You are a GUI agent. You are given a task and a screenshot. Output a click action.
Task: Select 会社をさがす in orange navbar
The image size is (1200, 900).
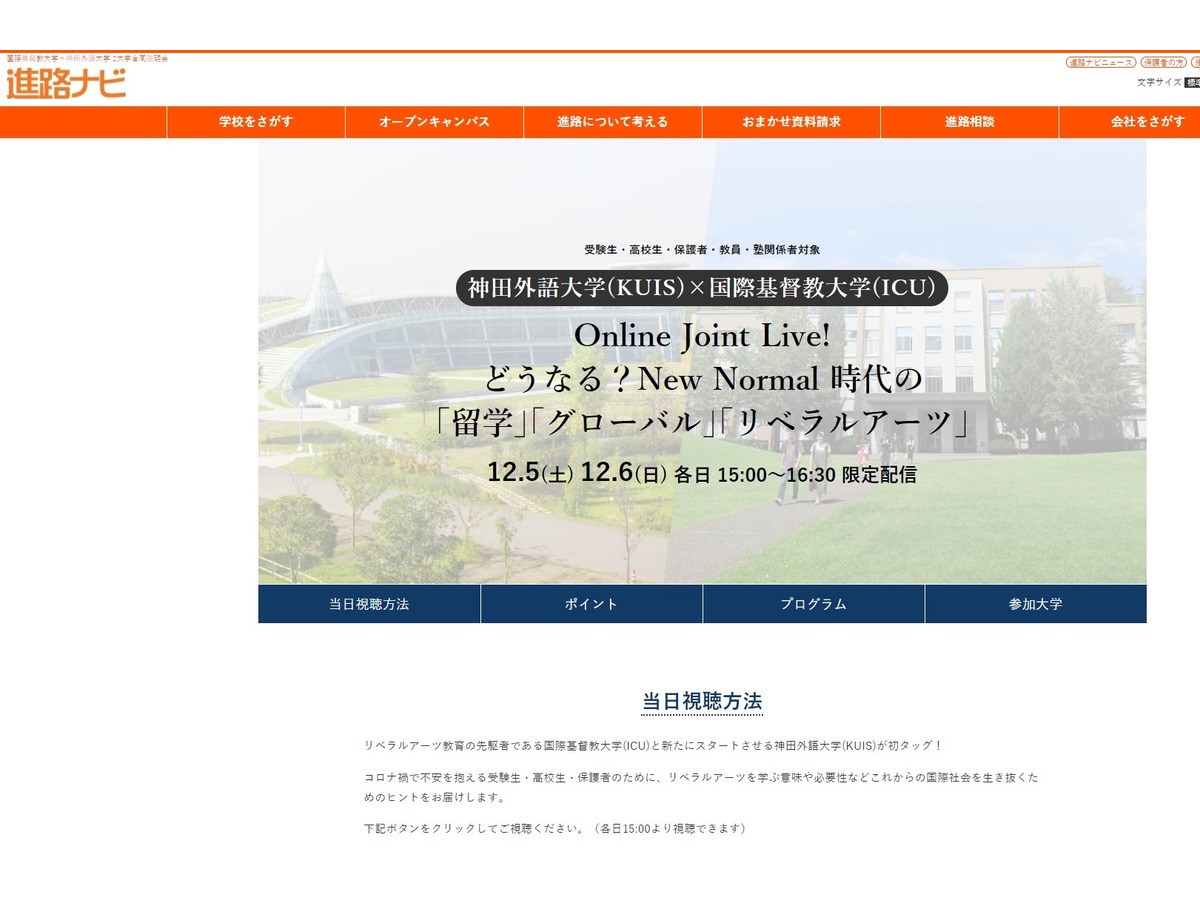point(1147,122)
